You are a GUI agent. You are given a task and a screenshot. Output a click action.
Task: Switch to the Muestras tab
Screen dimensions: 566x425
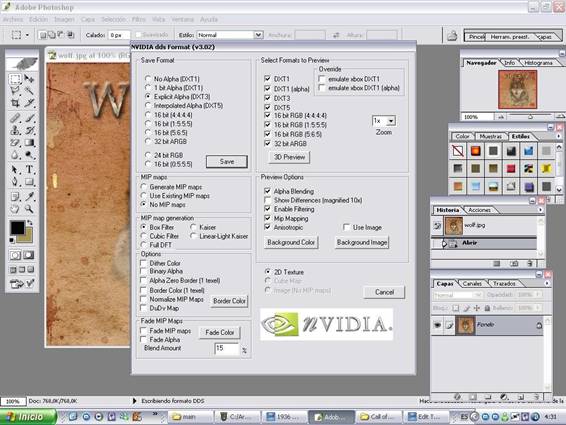pos(491,136)
